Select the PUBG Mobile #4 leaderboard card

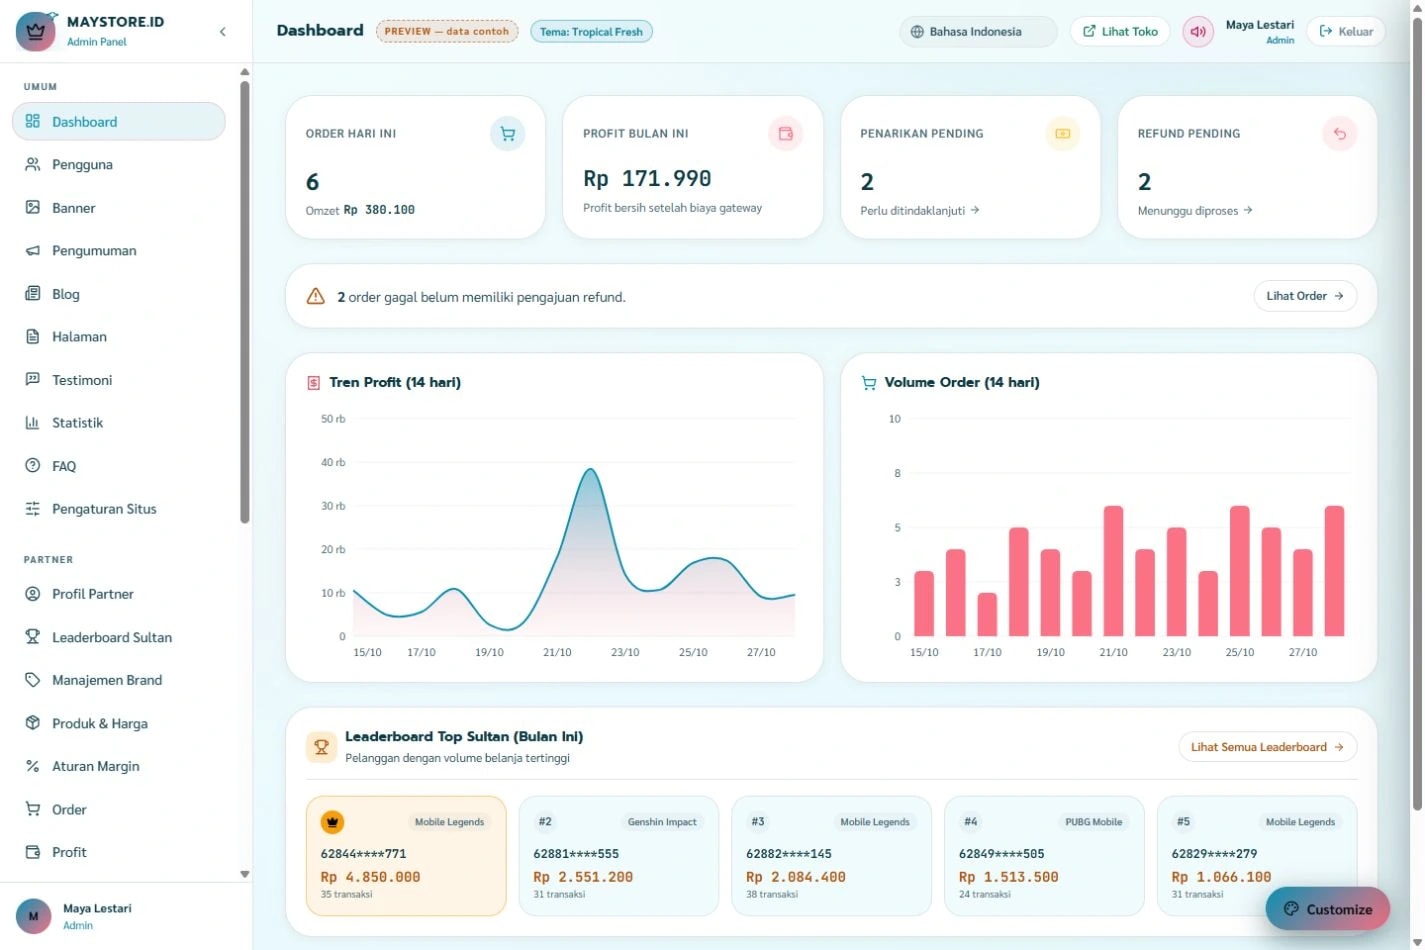pos(1044,856)
